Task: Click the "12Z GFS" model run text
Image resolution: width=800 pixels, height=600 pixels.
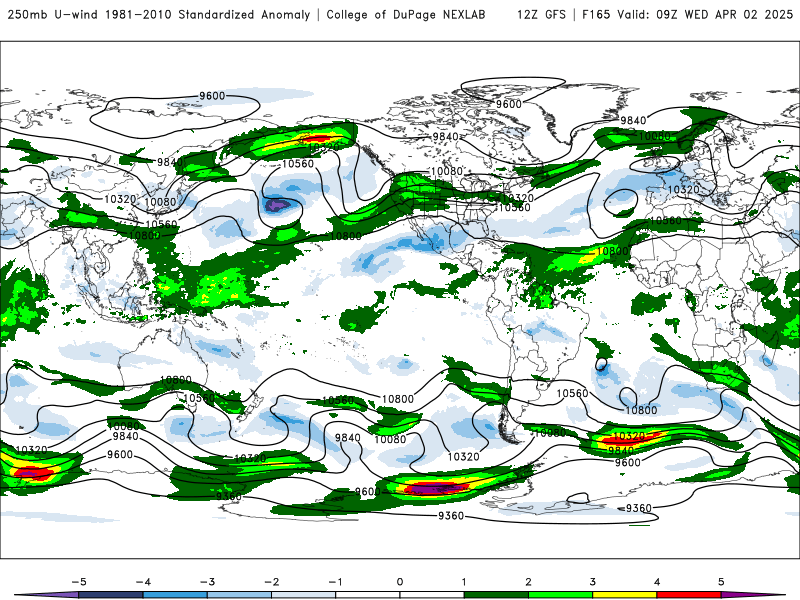Action: click(x=541, y=15)
